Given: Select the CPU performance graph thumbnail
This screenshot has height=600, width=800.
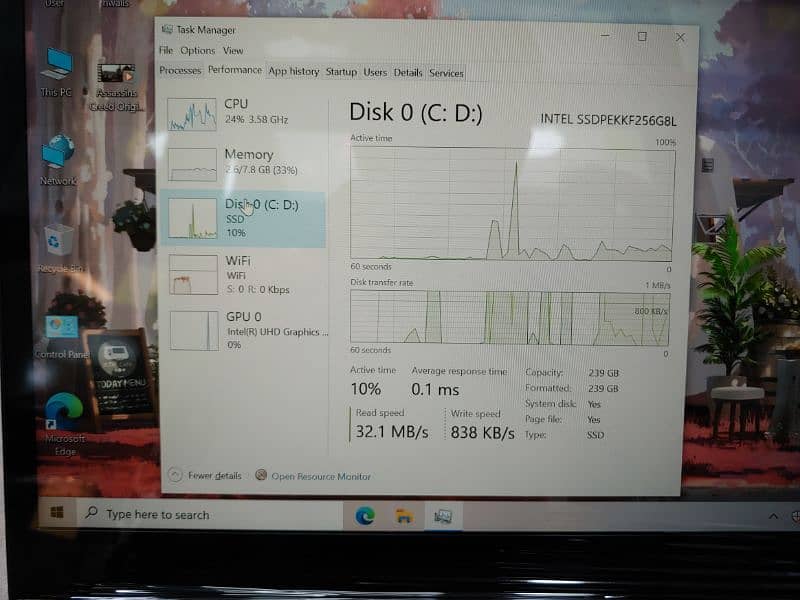Looking at the screenshot, I should point(192,115).
